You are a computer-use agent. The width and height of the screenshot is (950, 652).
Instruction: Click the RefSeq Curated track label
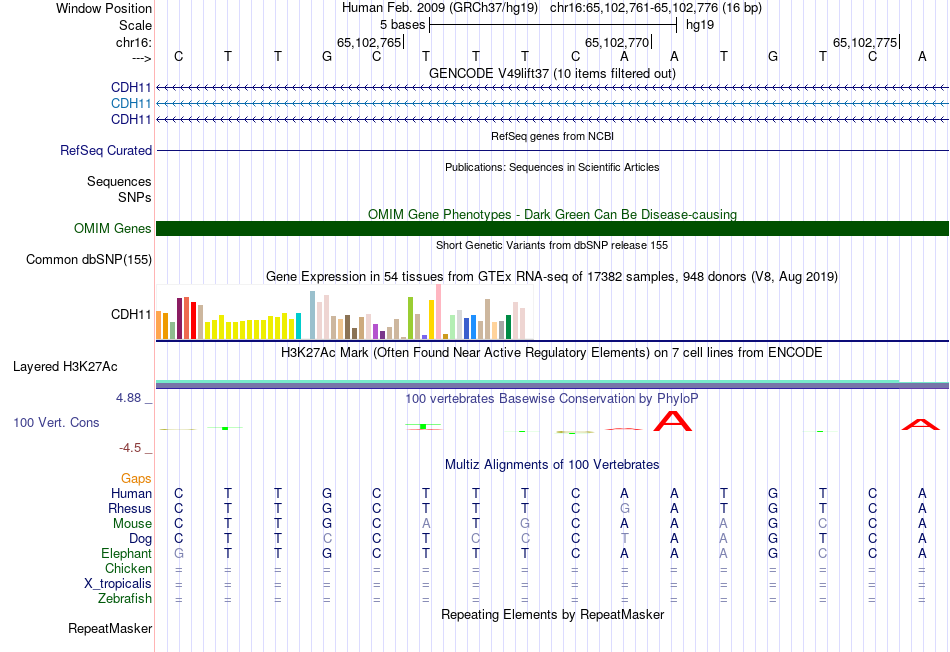(106, 150)
